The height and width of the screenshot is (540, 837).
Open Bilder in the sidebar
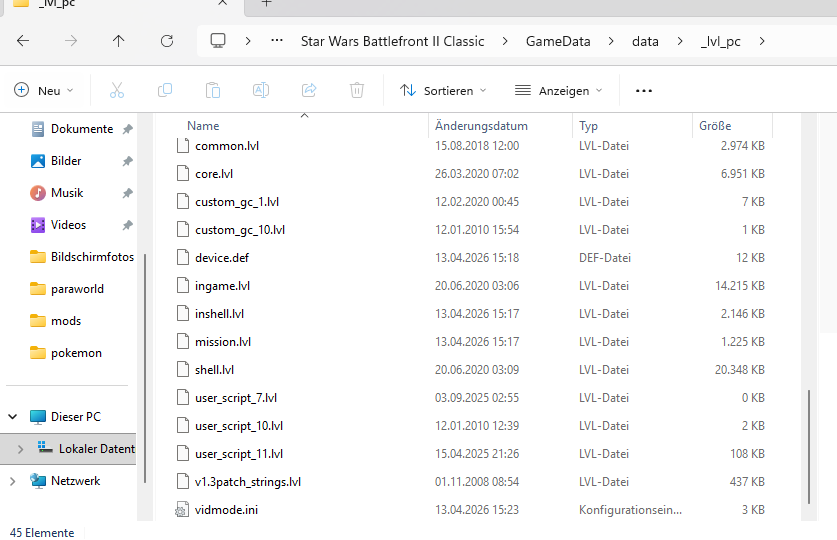pos(65,161)
